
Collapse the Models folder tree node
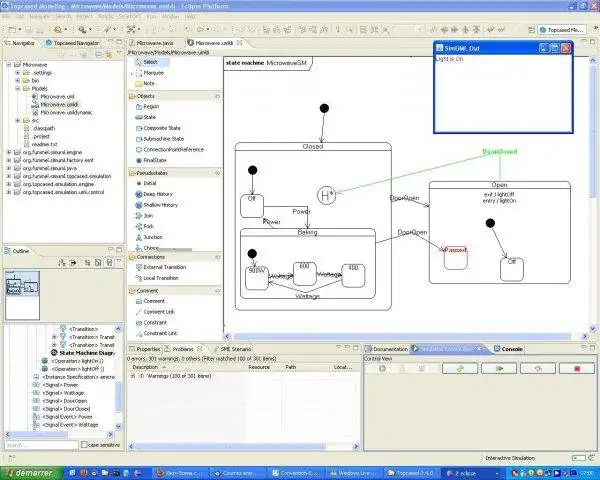point(18,89)
